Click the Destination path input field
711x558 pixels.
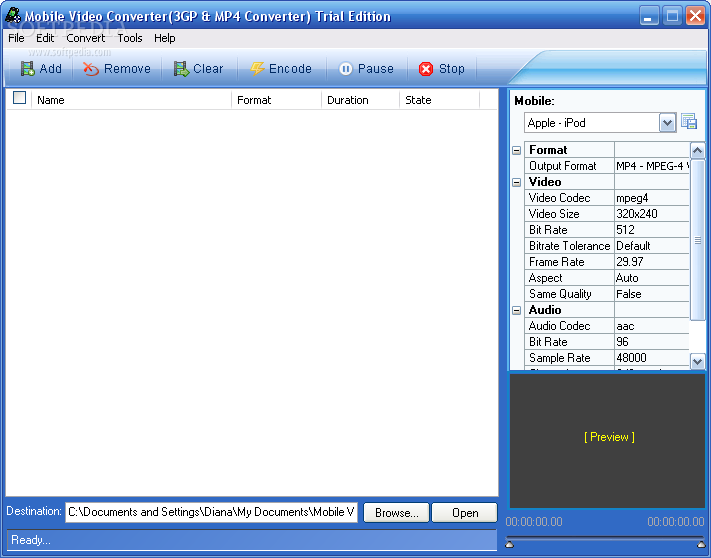pyautogui.click(x=211, y=512)
